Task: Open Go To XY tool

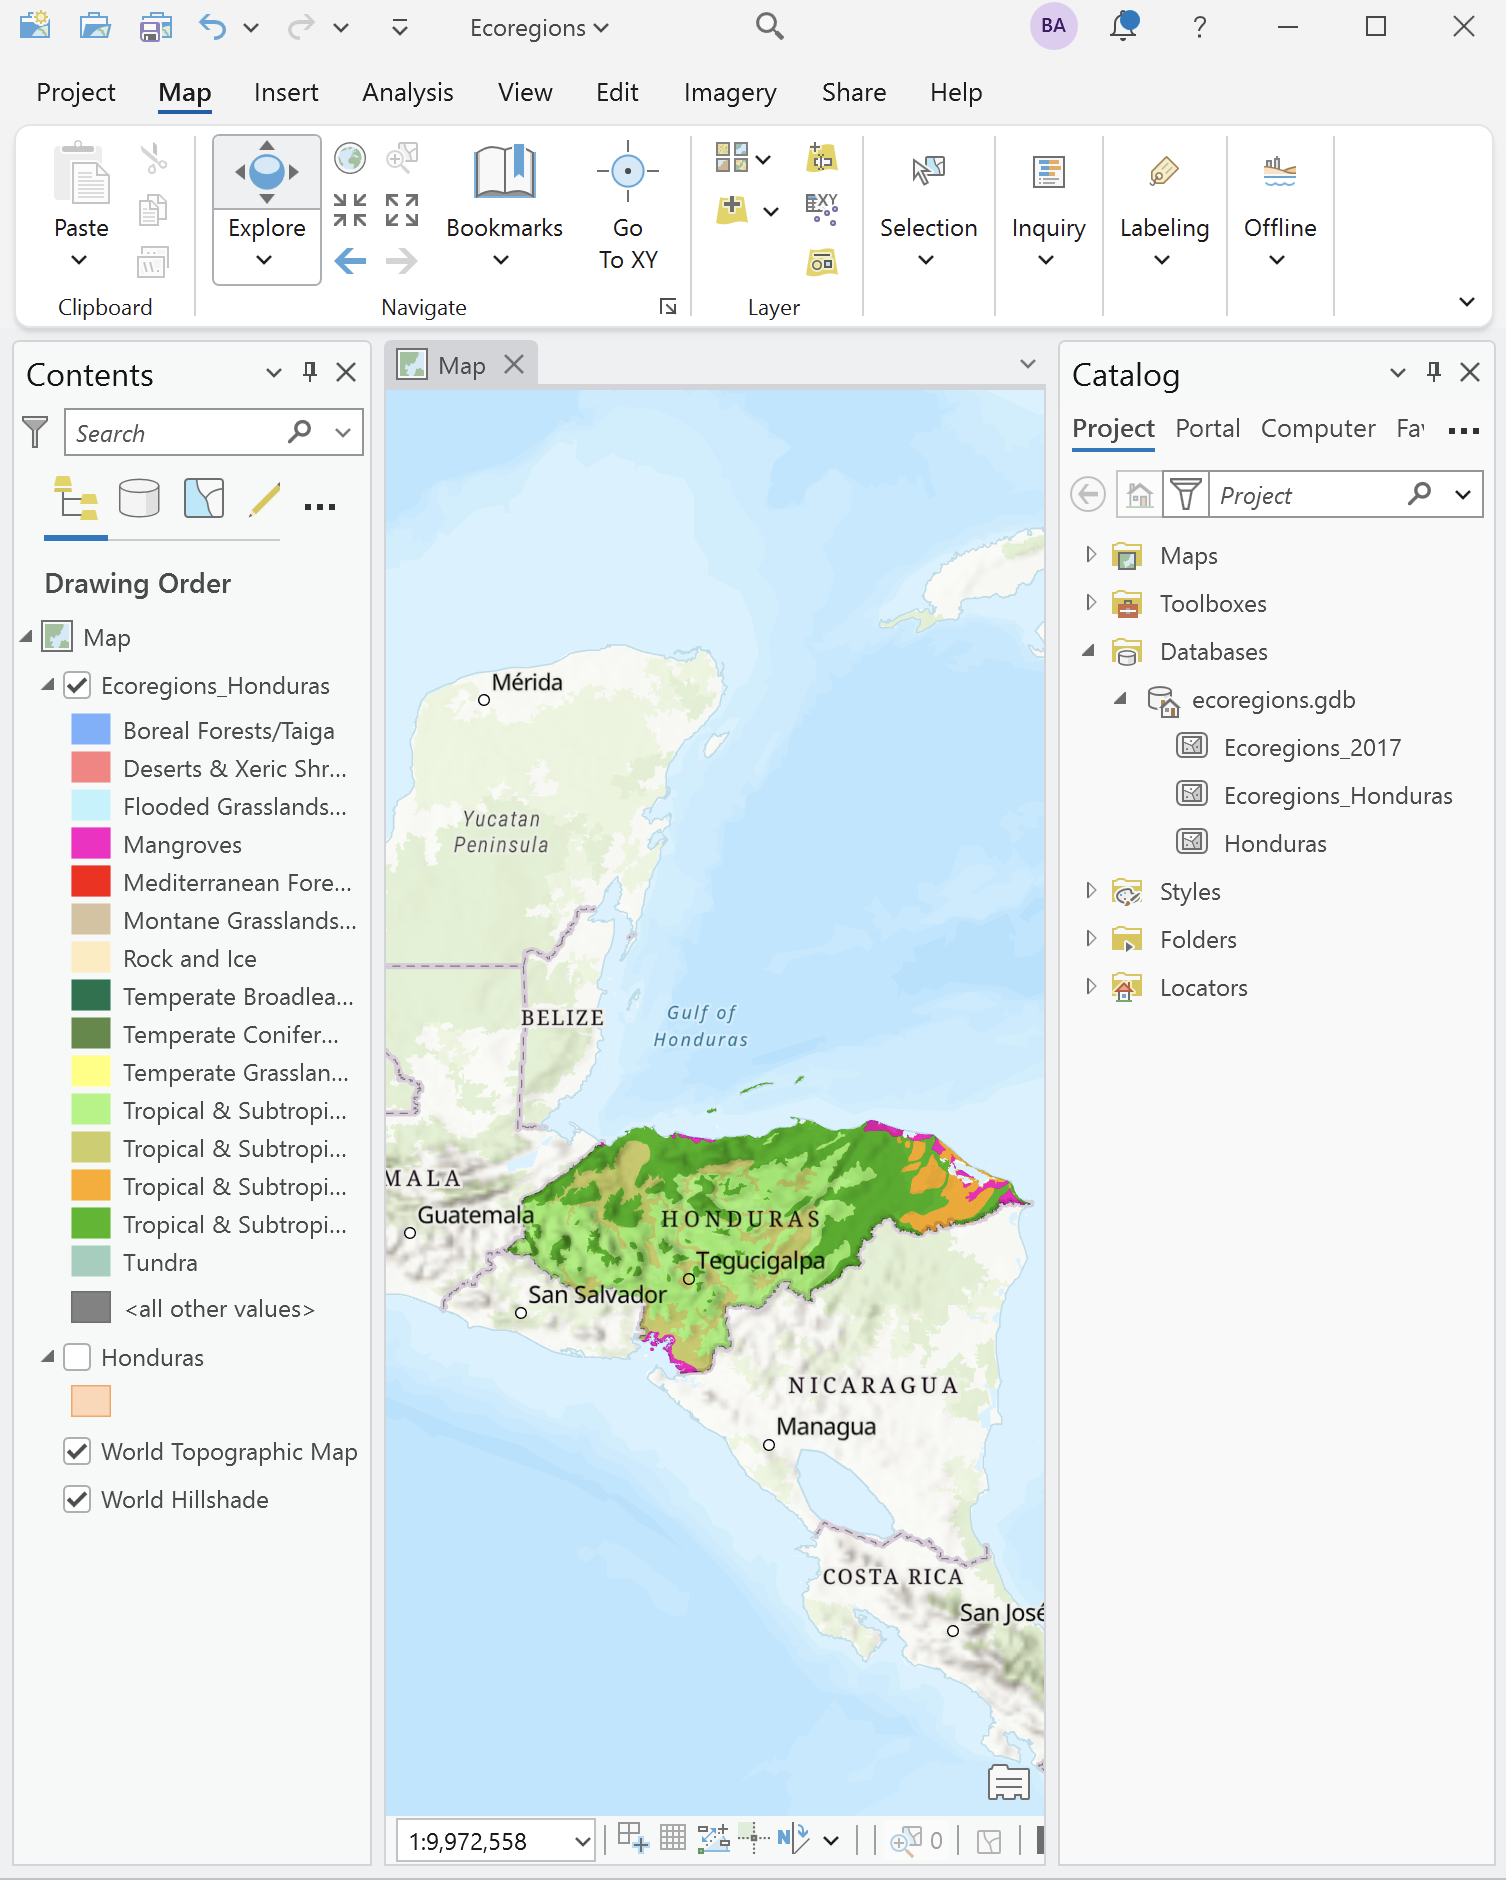Action: (x=628, y=208)
